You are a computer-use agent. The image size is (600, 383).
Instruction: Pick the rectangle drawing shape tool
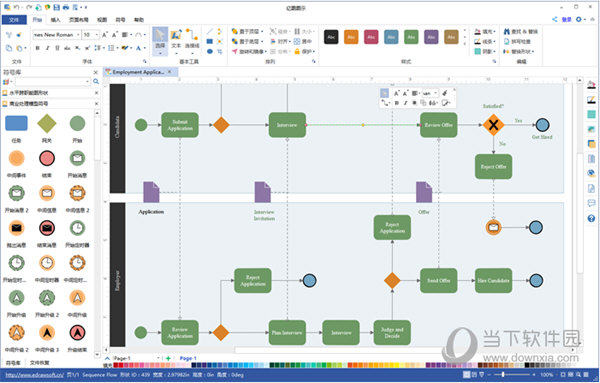[x=210, y=41]
